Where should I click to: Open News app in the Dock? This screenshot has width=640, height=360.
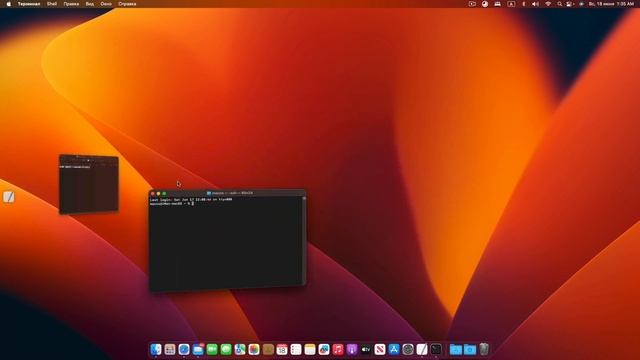coord(380,349)
